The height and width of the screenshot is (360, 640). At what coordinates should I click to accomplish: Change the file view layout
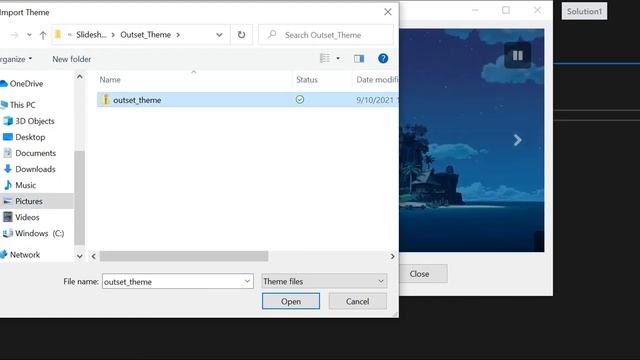point(325,58)
